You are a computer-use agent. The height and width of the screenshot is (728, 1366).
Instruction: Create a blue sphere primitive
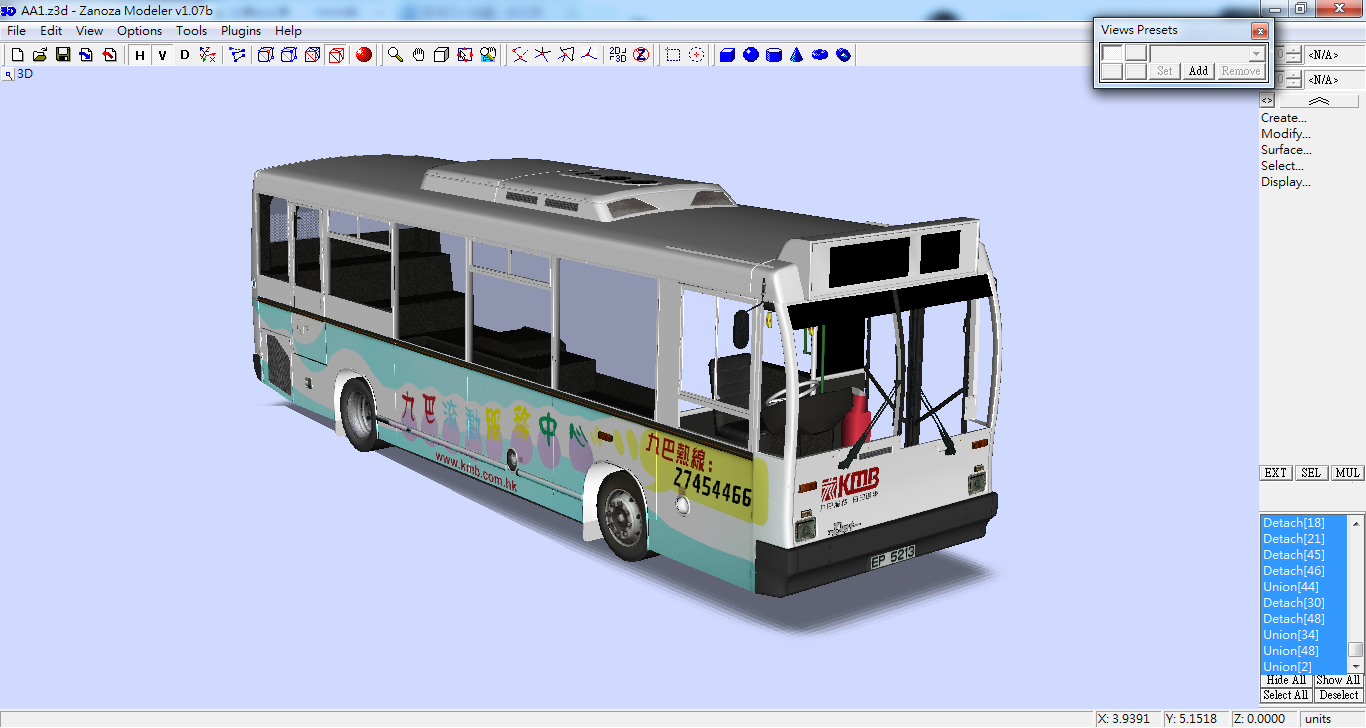751,55
